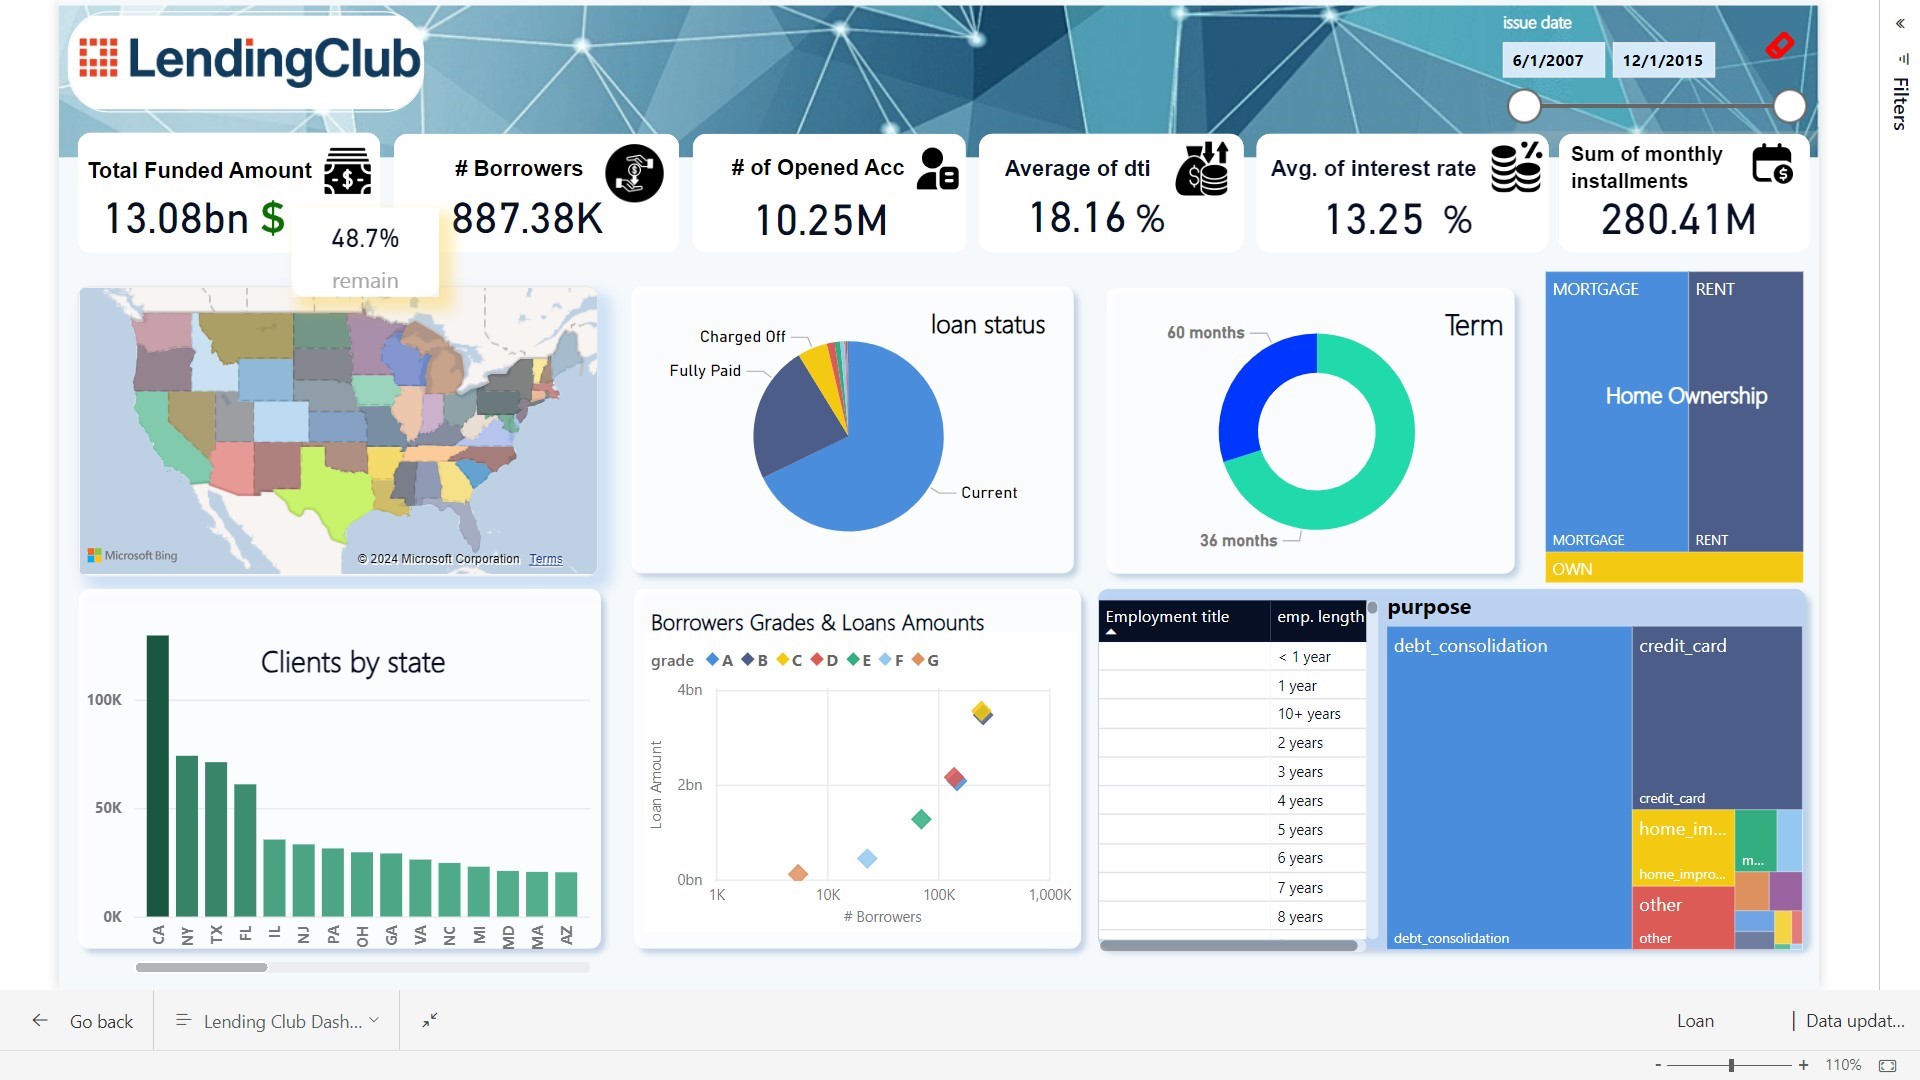Open the Bing map Terms link
1920x1080 pixels.
[545, 559]
